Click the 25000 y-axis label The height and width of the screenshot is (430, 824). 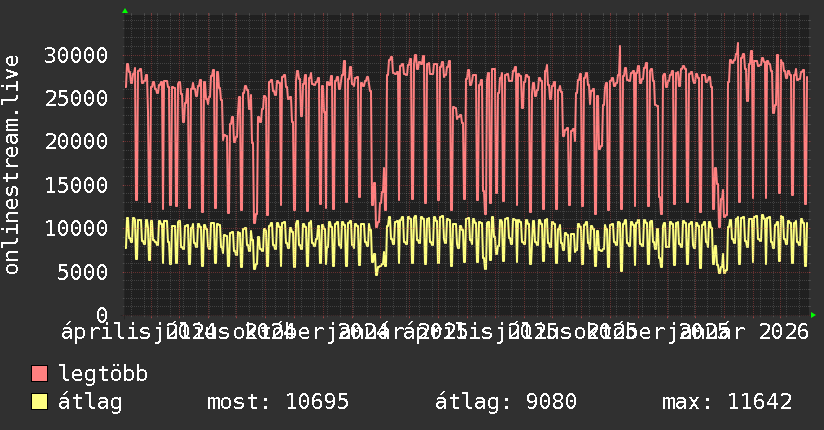pos(76,98)
